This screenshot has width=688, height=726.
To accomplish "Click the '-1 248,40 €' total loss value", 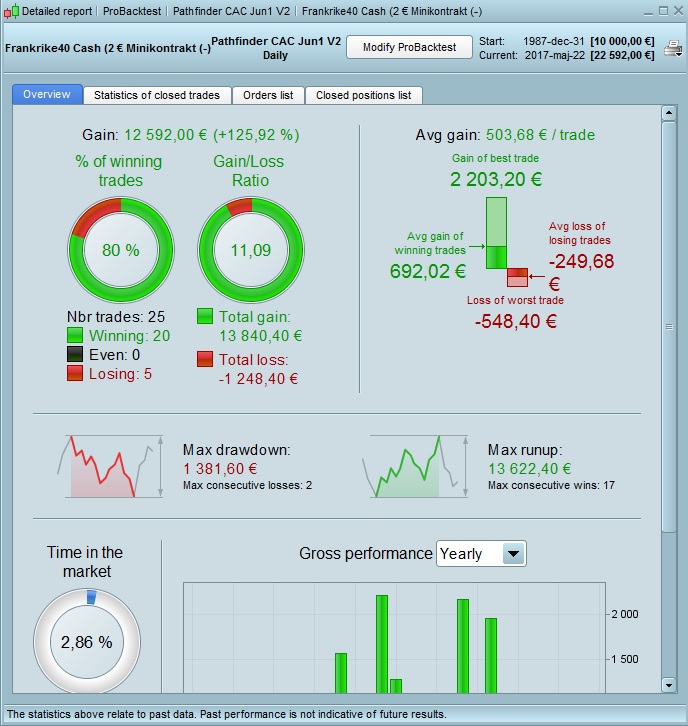I will (258, 379).
